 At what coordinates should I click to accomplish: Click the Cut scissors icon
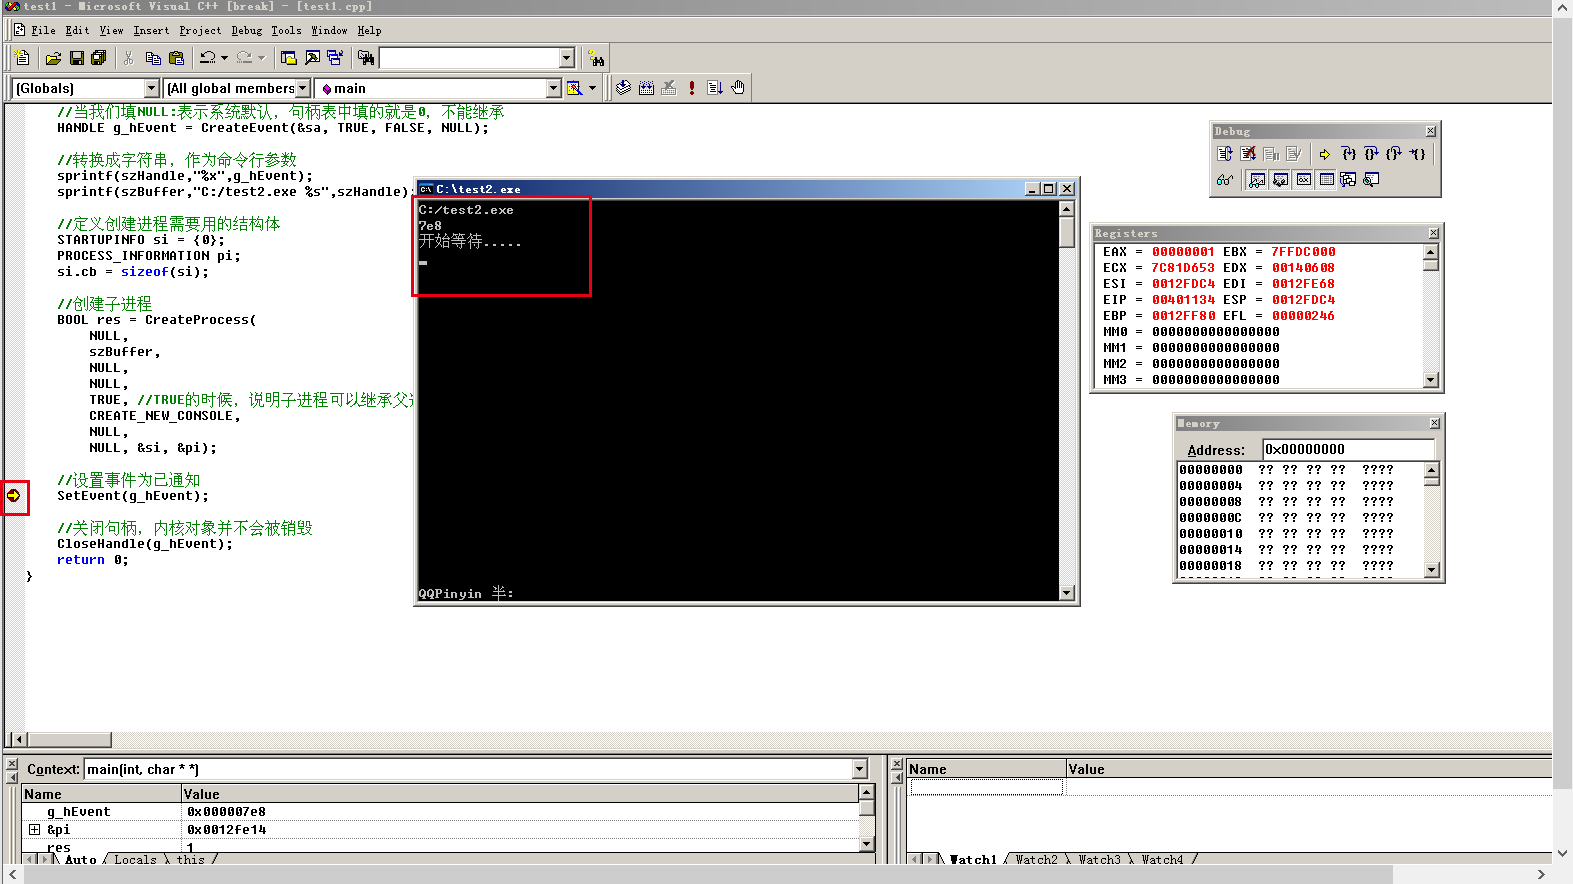(x=129, y=58)
